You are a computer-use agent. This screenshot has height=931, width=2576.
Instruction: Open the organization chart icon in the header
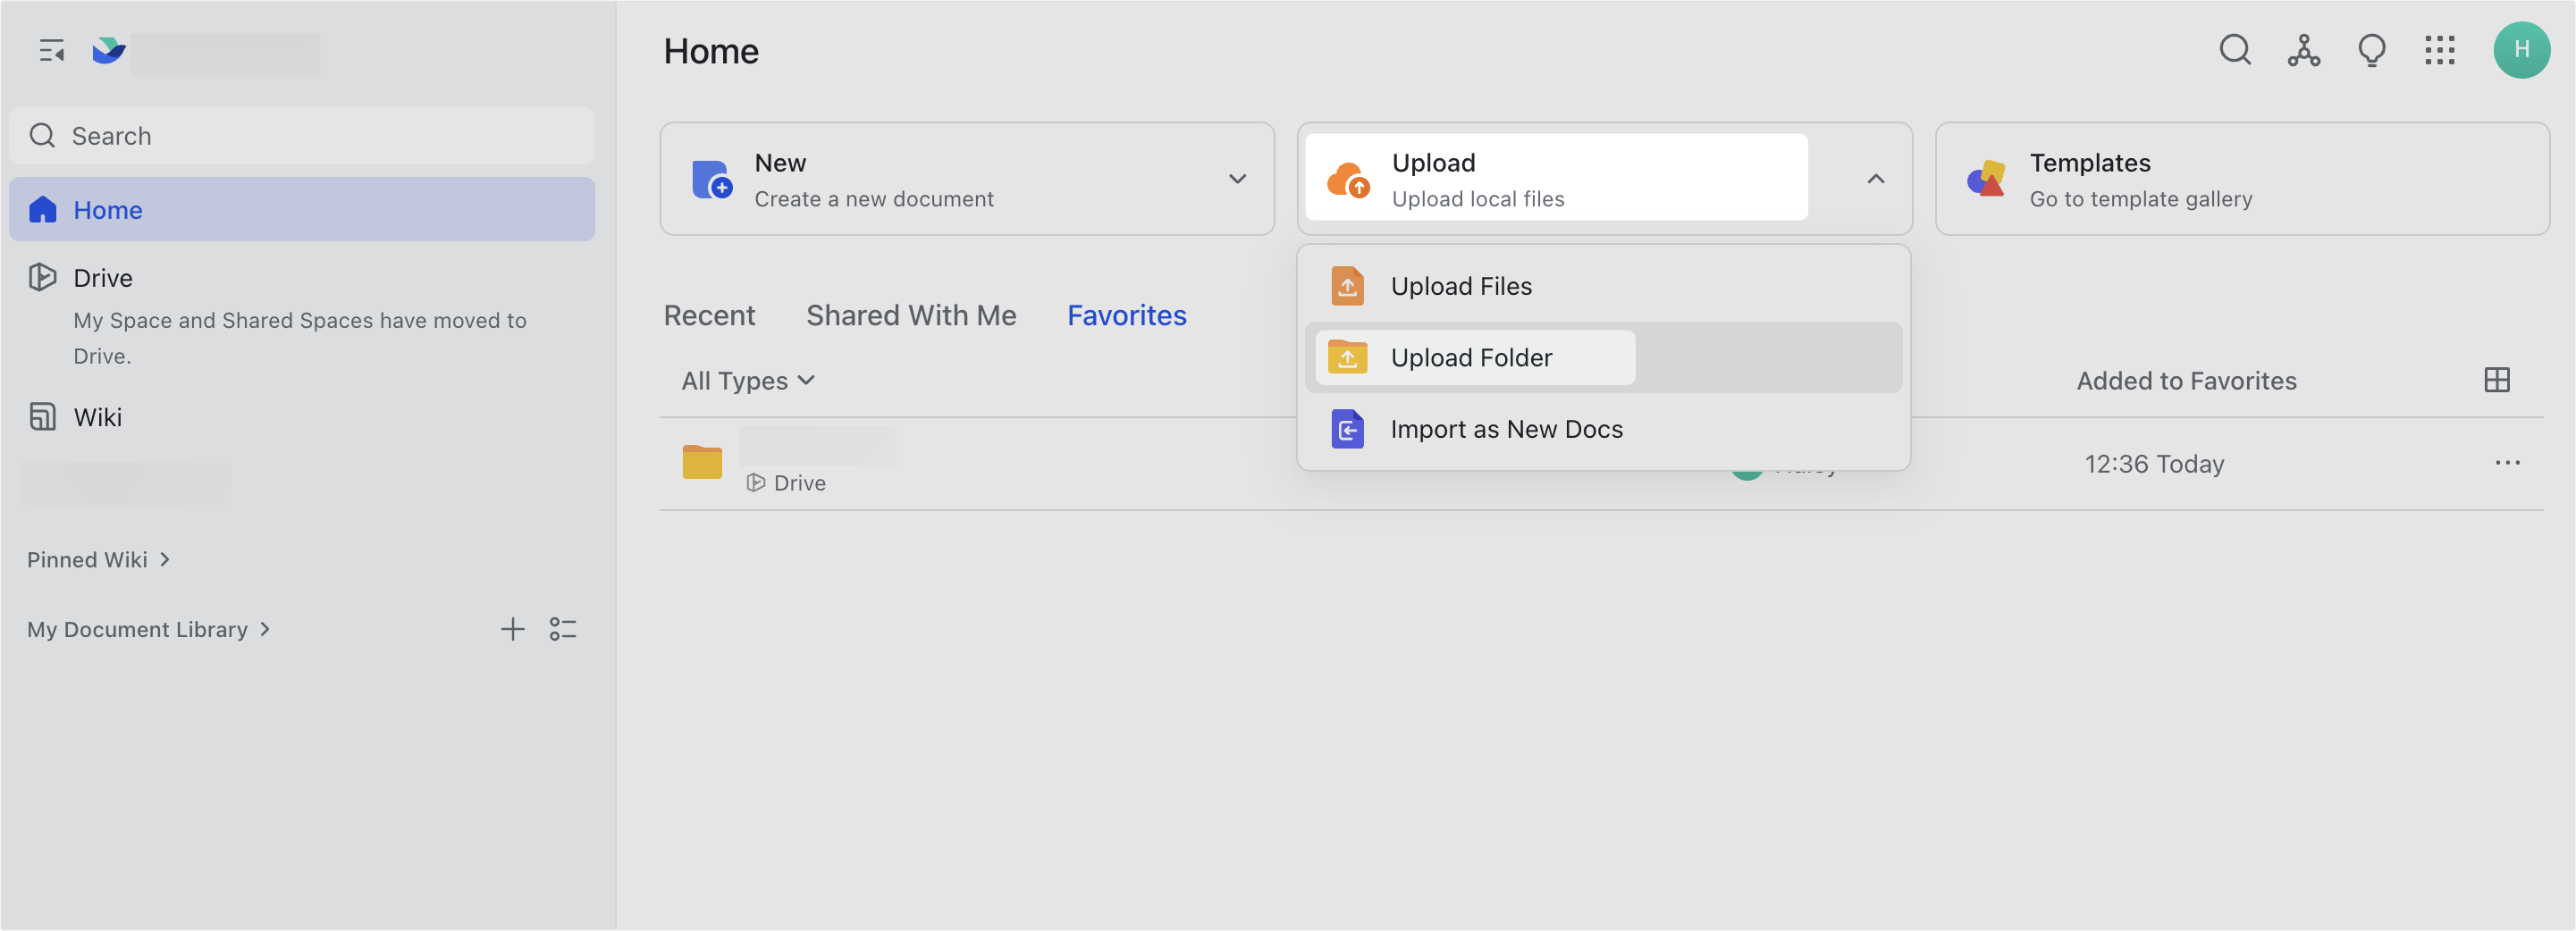[x=2303, y=50]
